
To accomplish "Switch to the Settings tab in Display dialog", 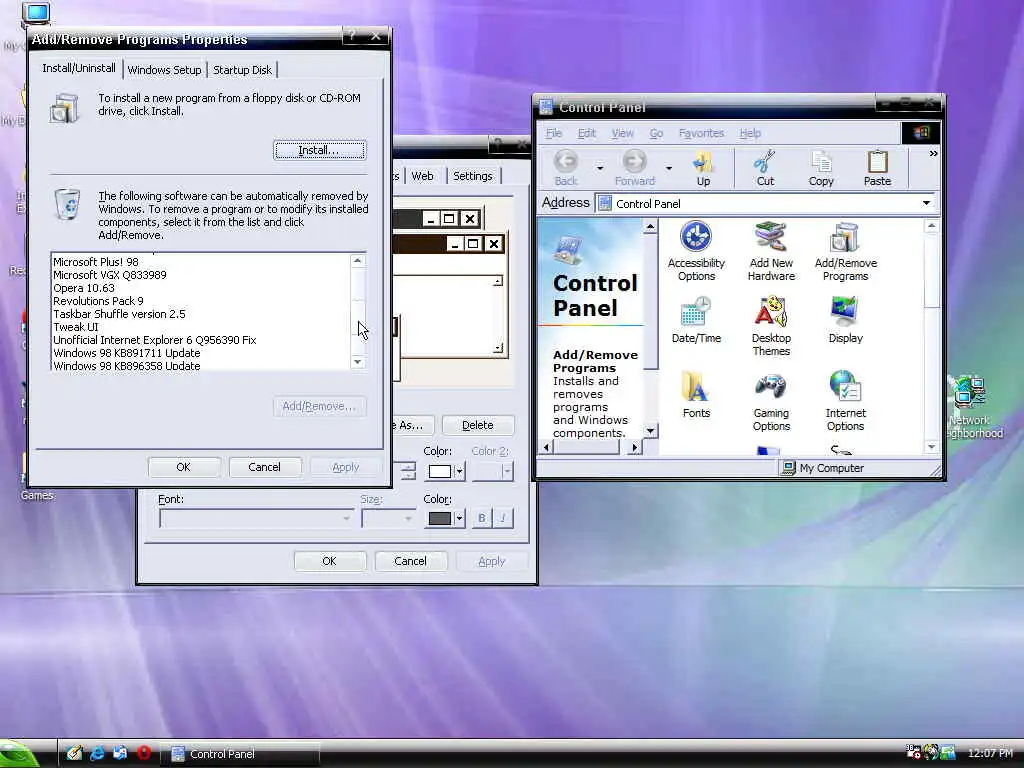I will point(472,176).
